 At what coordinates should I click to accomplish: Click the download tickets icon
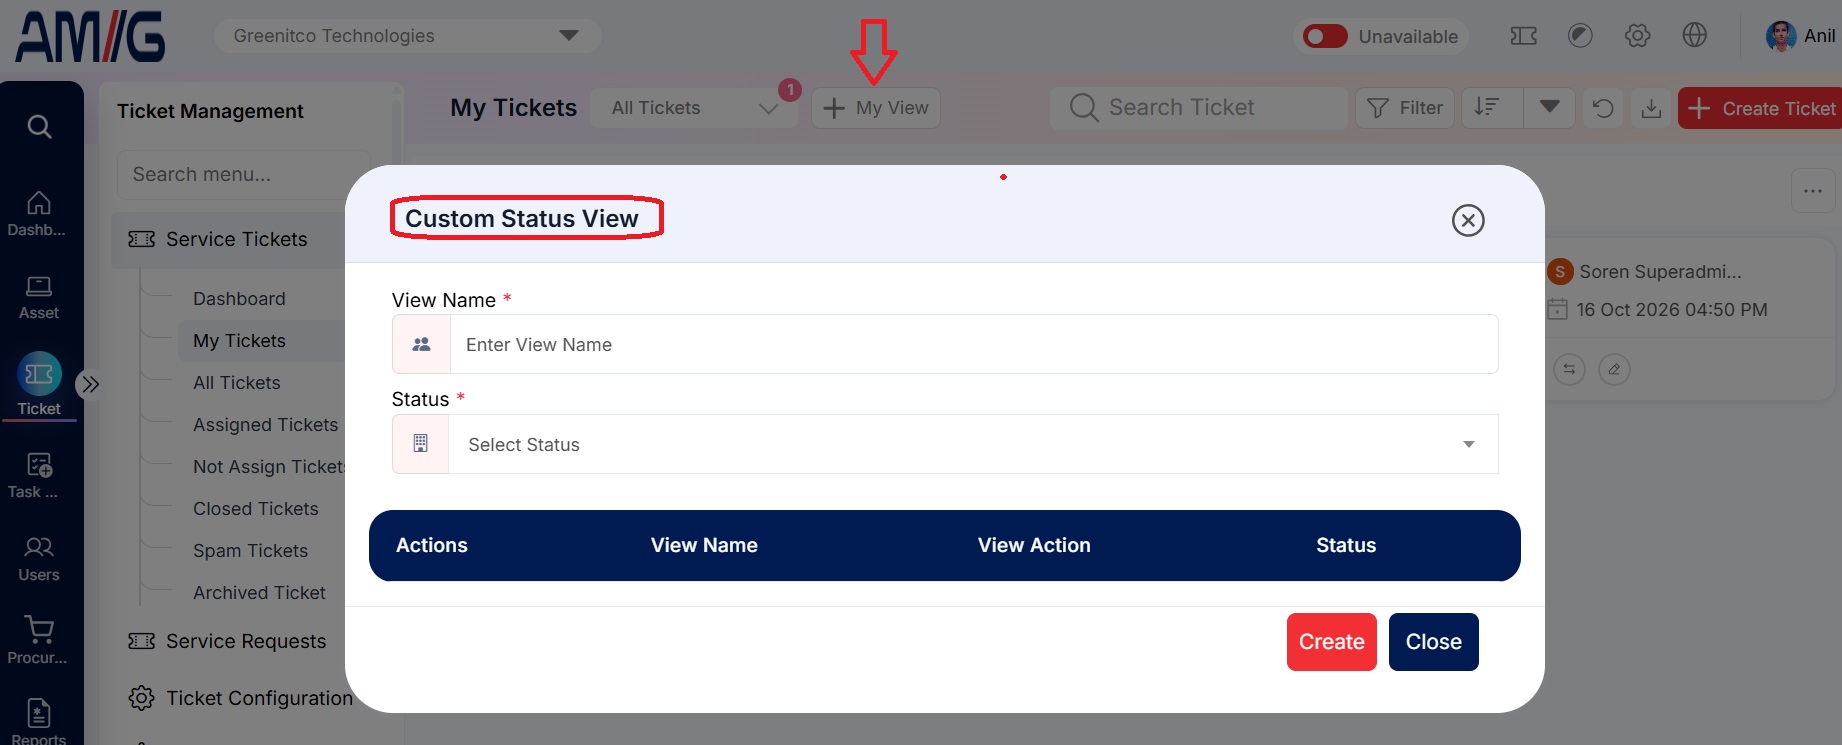point(1651,108)
